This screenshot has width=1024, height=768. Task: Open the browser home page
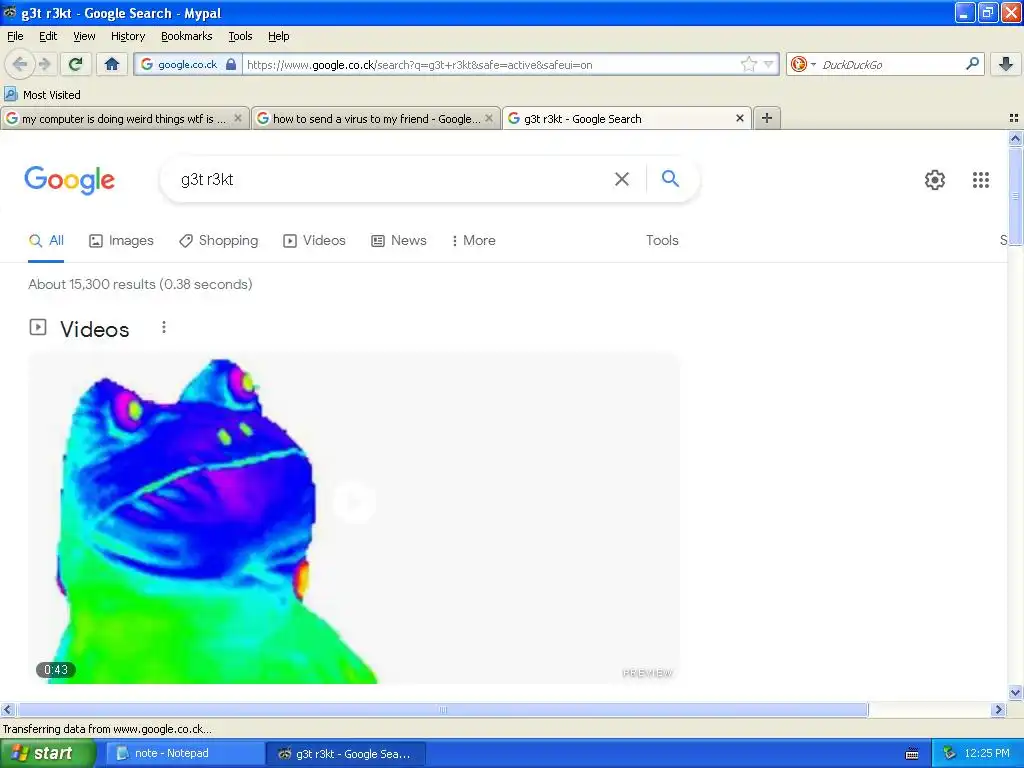click(x=112, y=64)
